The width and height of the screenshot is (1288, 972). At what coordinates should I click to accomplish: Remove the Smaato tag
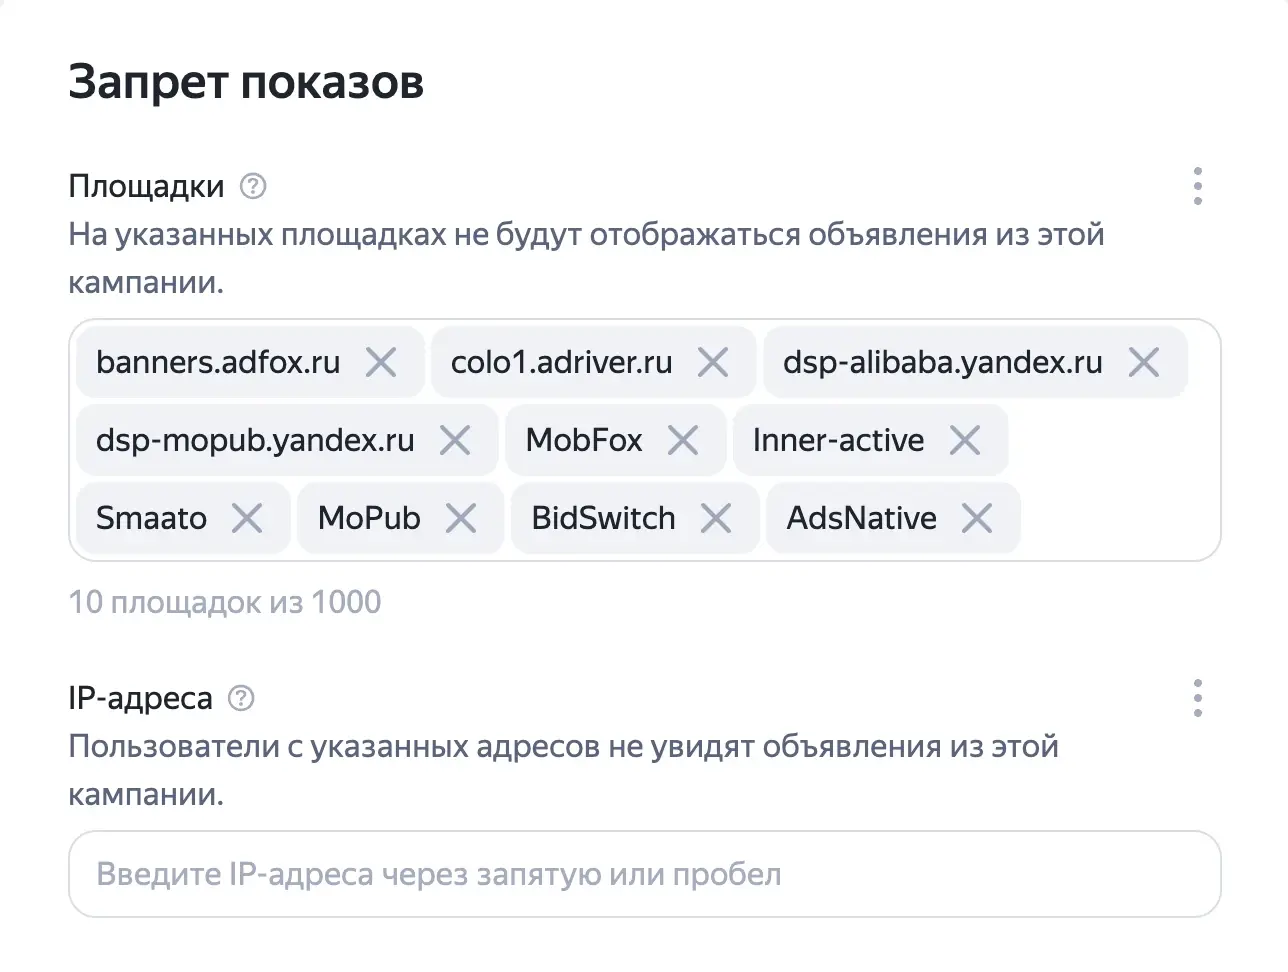[x=247, y=518]
